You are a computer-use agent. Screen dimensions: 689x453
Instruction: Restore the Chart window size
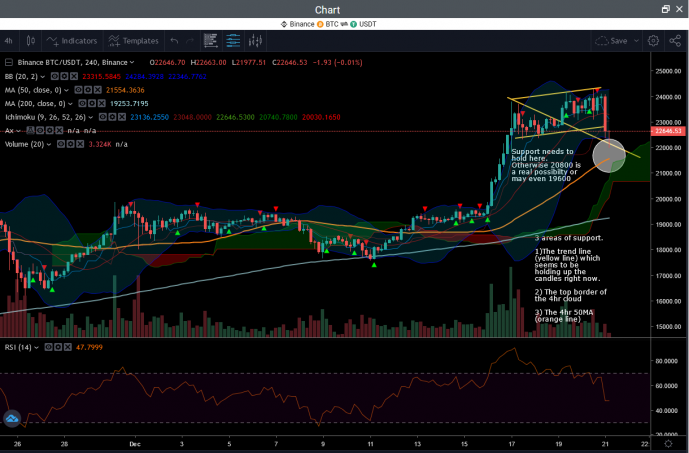pyautogui.click(x=666, y=9)
